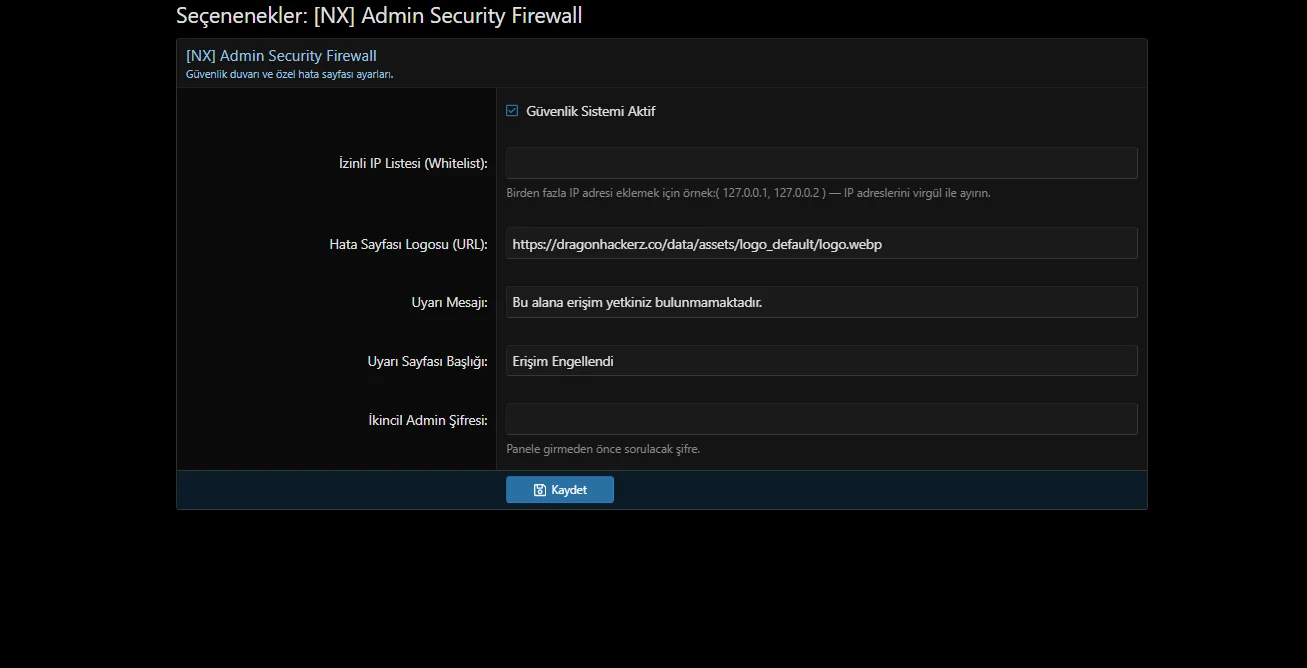Click the 'İkincil Admin Şifresi:' label
The height and width of the screenshot is (668, 1307).
click(x=427, y=420)
